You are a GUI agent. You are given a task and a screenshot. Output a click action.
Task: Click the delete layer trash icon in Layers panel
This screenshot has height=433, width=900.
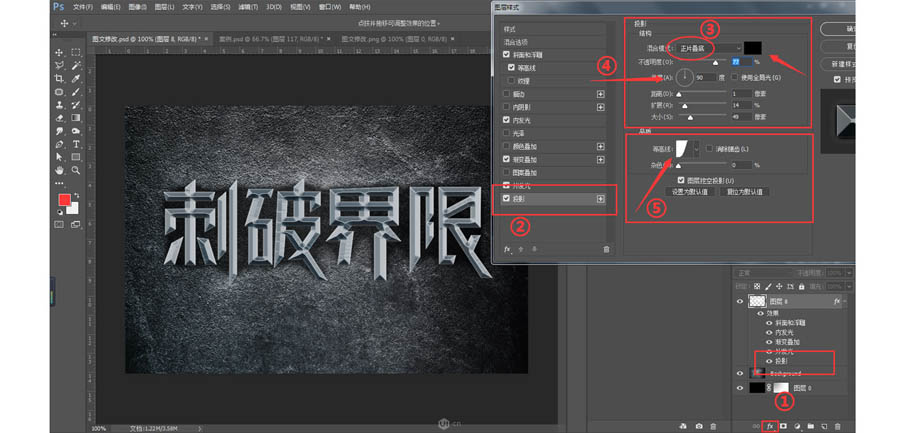tap(837, 426)
